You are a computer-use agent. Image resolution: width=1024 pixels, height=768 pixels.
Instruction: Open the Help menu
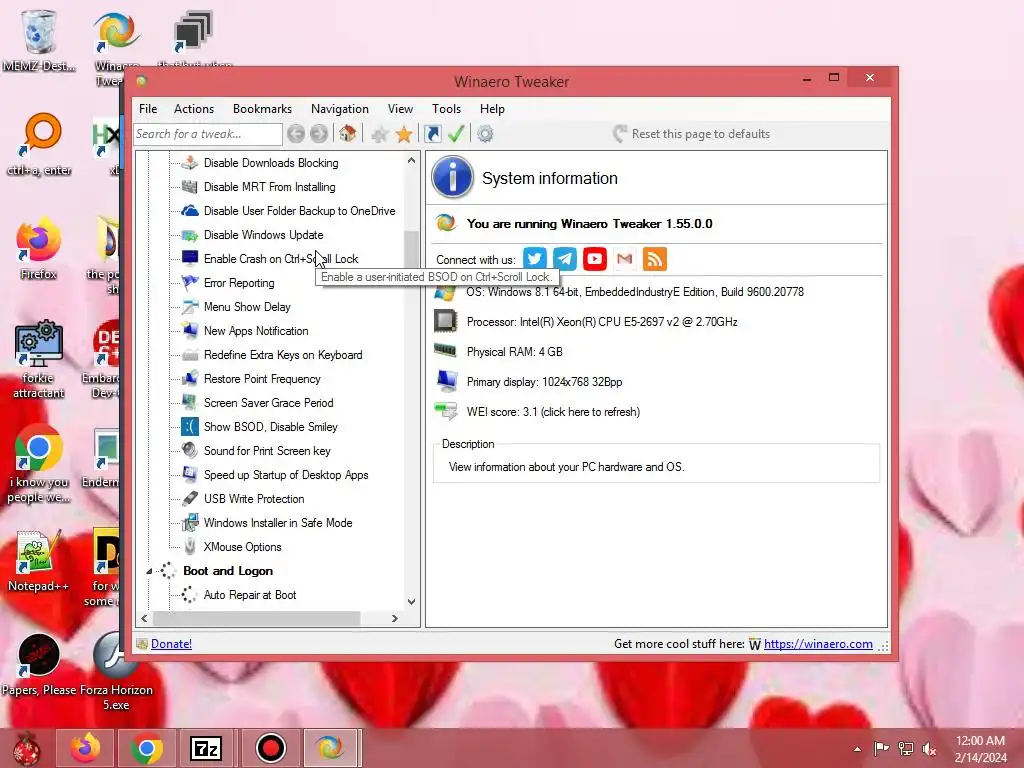[x=492, y=109]
